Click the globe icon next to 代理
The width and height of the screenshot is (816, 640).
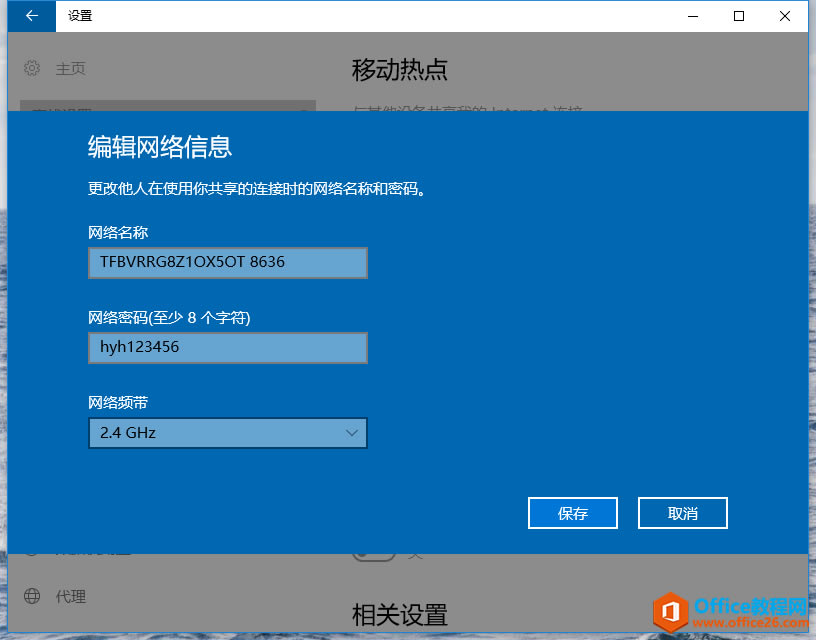pyautogui.click(x=32, y=596)
